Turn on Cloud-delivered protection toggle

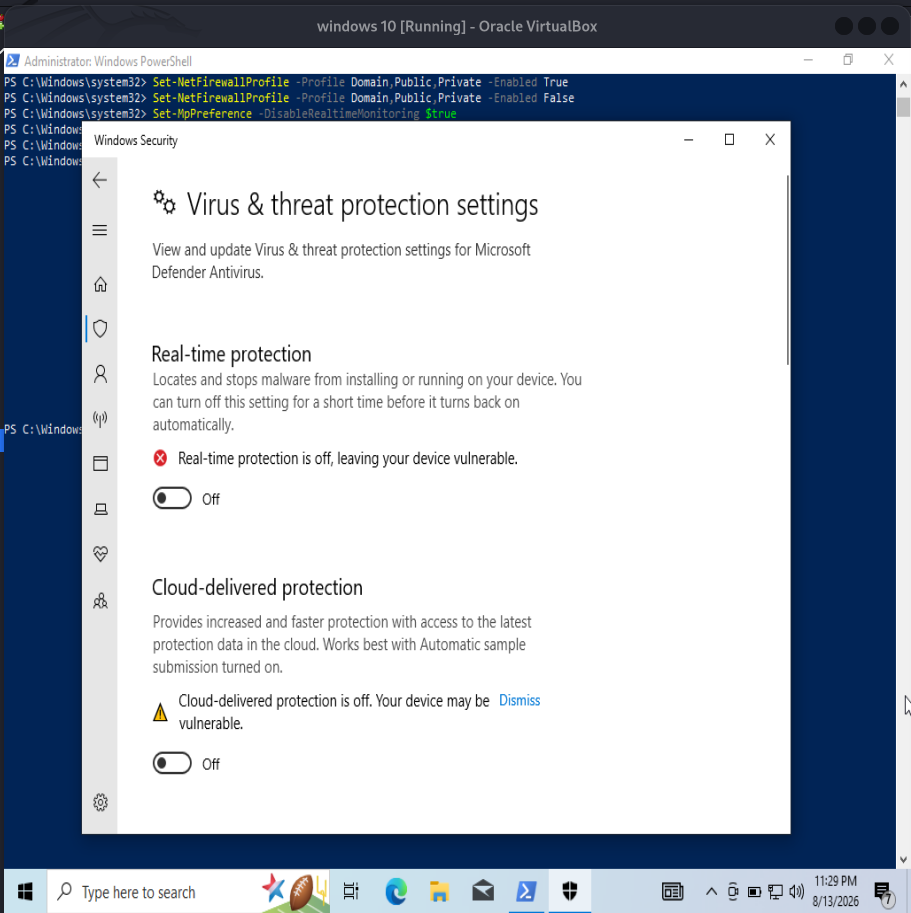172,763
